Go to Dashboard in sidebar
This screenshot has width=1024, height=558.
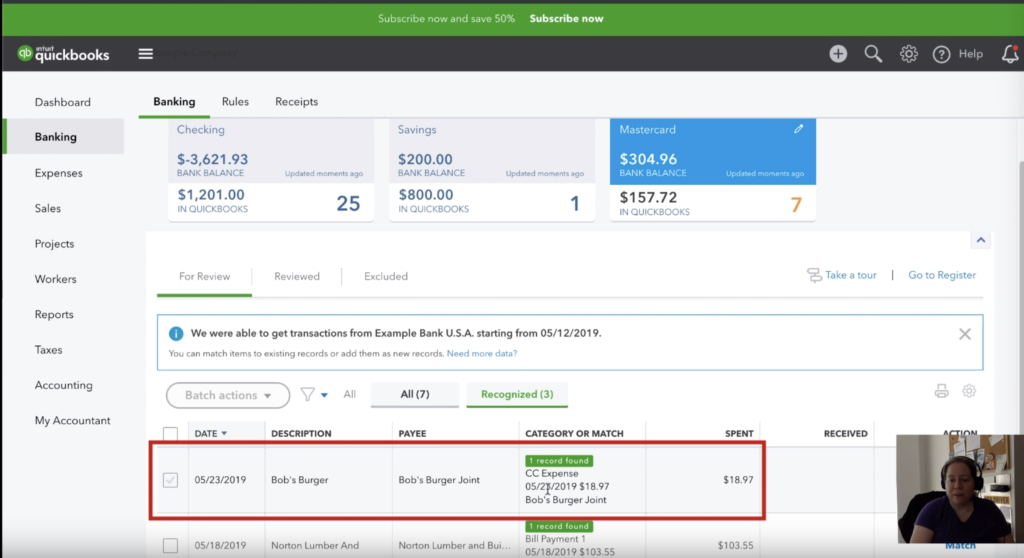[x=63, y=103]
